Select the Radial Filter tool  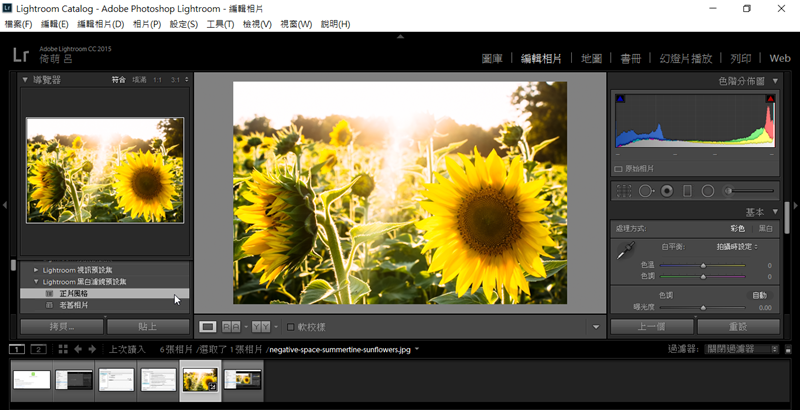(x=708, y=190)
